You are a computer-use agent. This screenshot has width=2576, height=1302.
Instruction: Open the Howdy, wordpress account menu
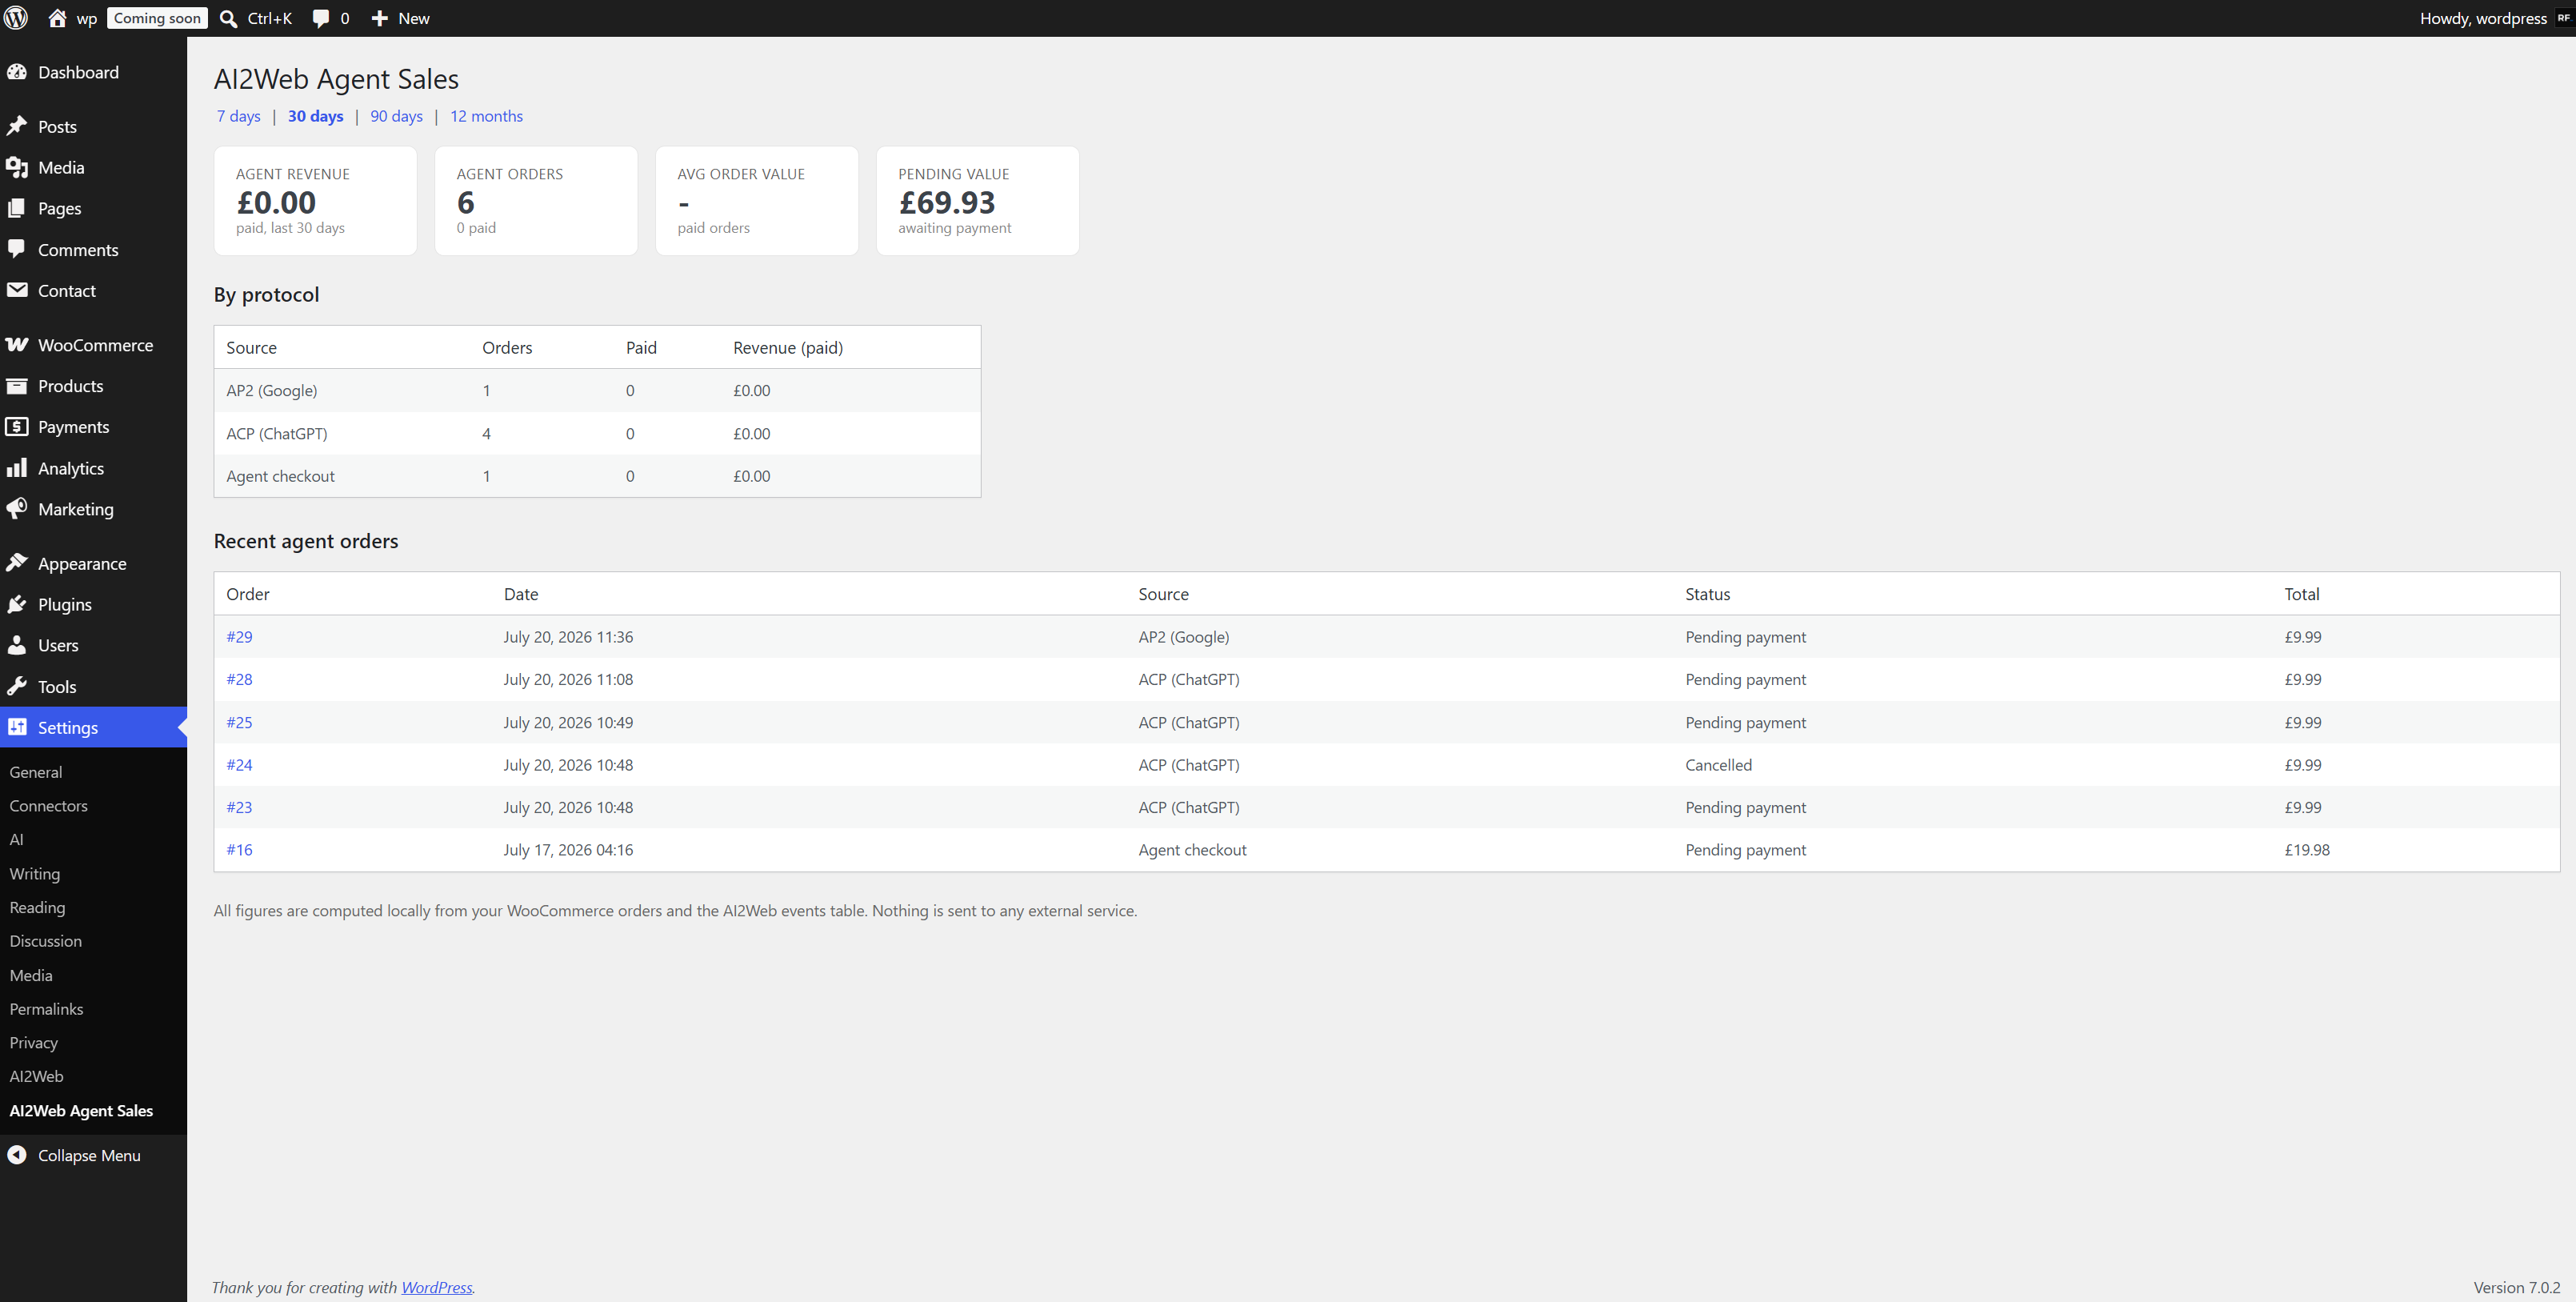2483,18
